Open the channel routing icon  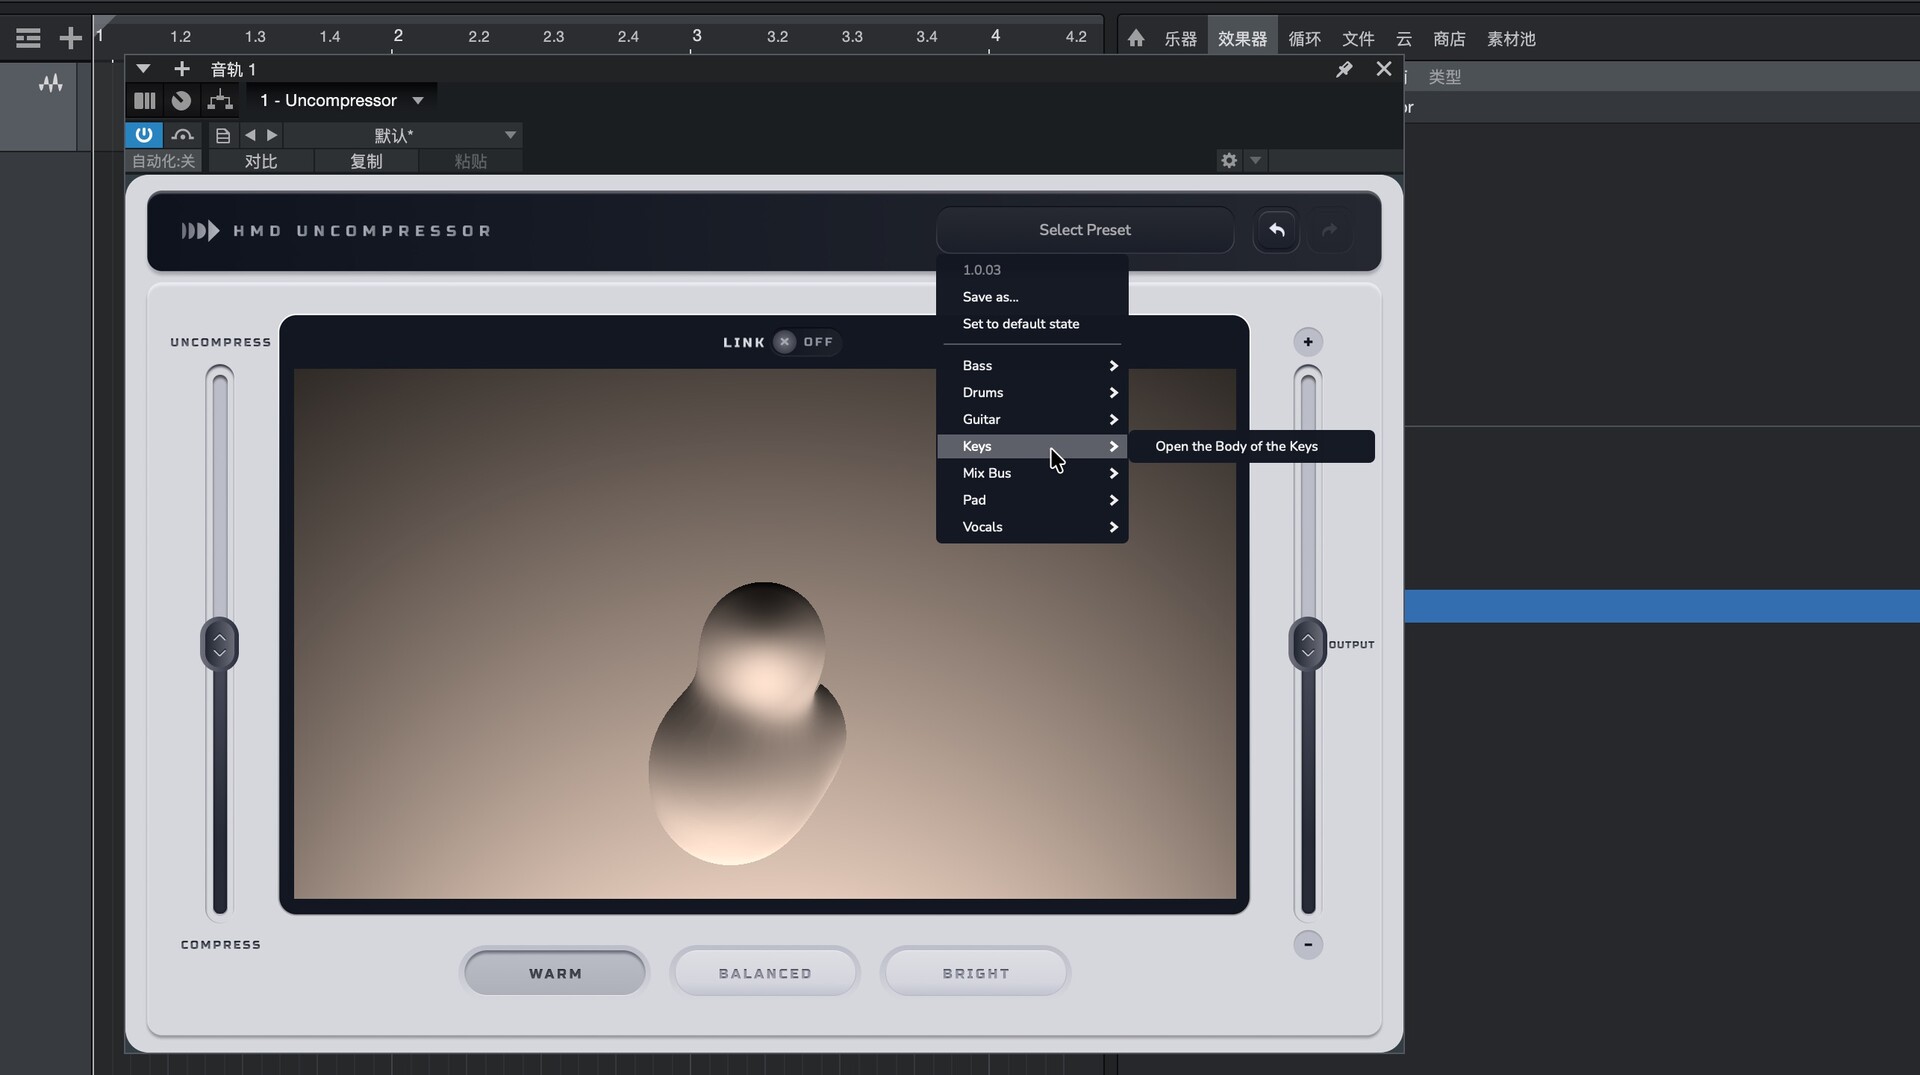(219, 100)
